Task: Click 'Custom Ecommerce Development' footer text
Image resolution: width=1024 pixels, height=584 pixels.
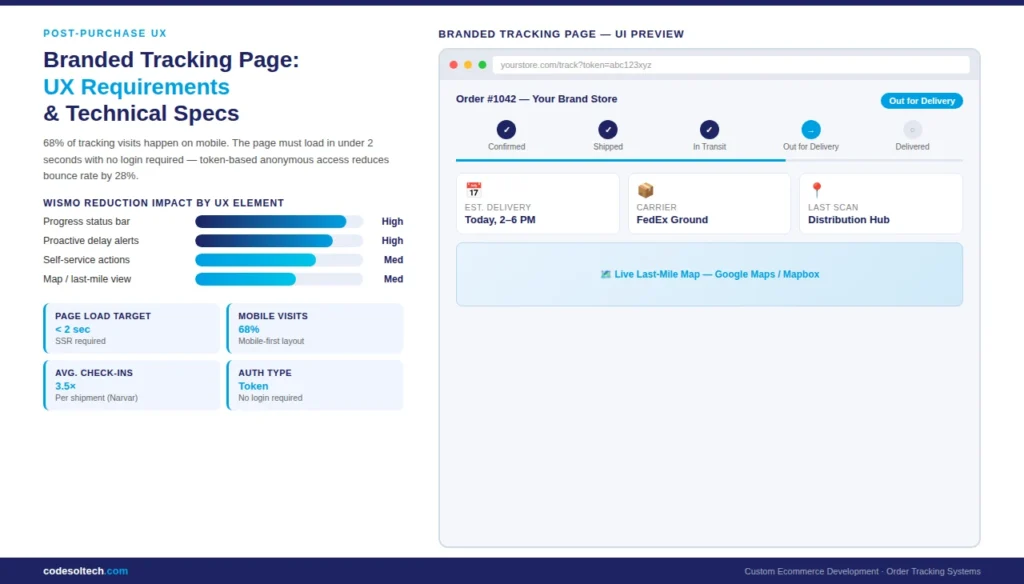Action: [812, 572]
